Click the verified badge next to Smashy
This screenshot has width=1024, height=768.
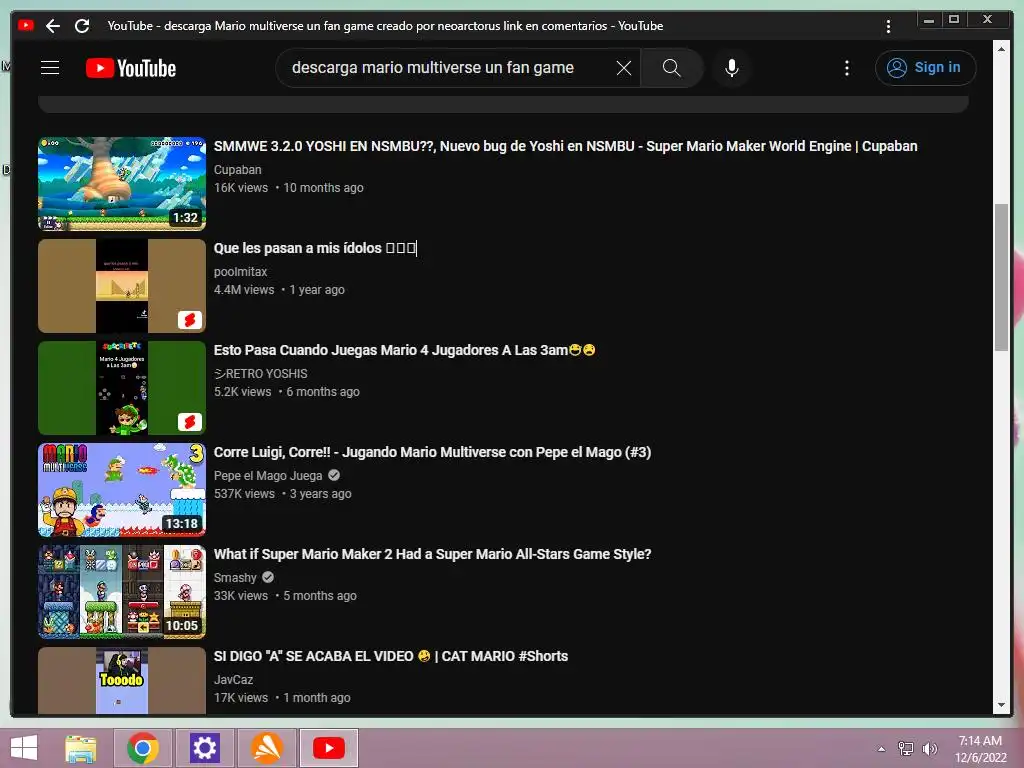coord(268,577)
